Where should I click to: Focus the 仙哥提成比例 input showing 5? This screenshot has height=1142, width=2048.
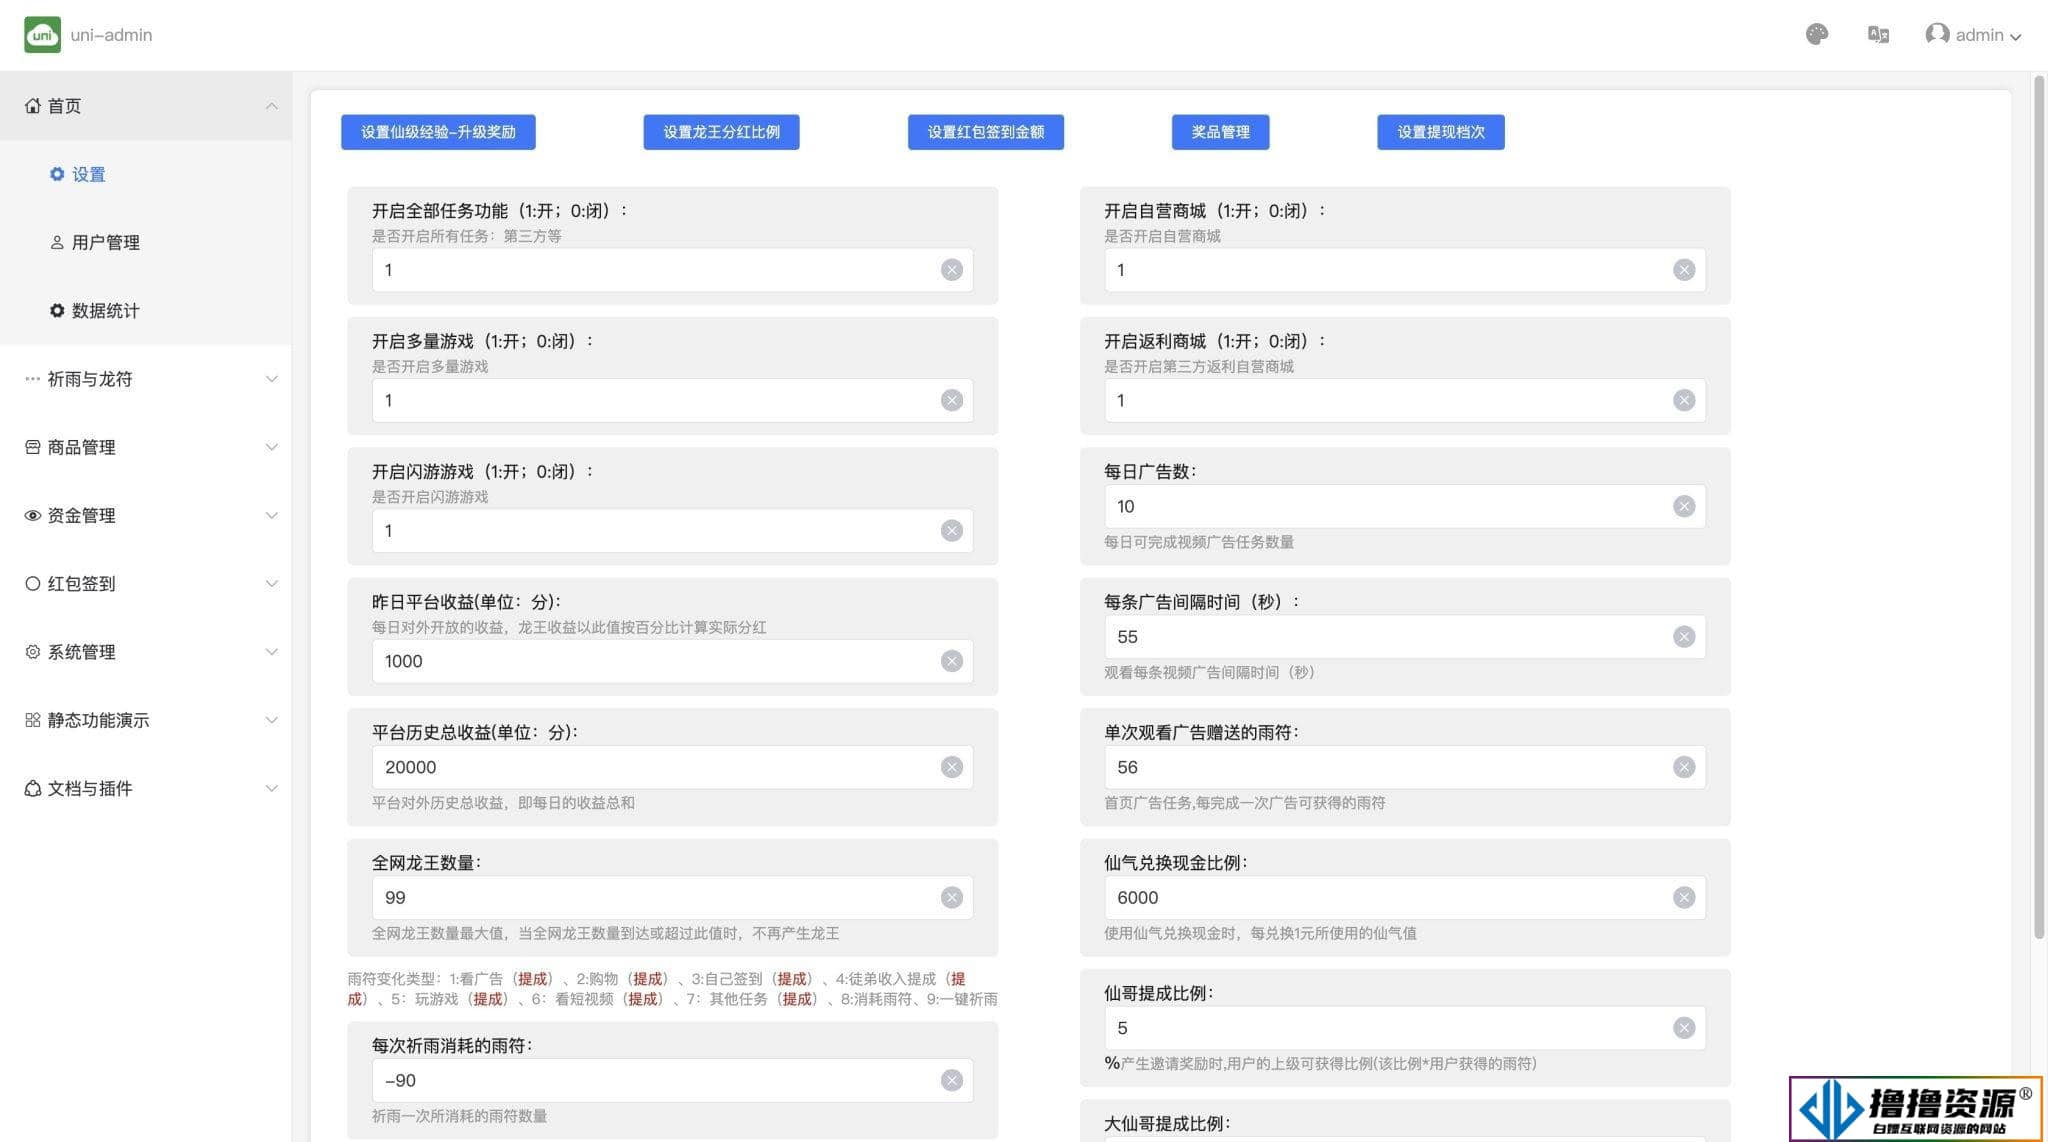1405,1028
